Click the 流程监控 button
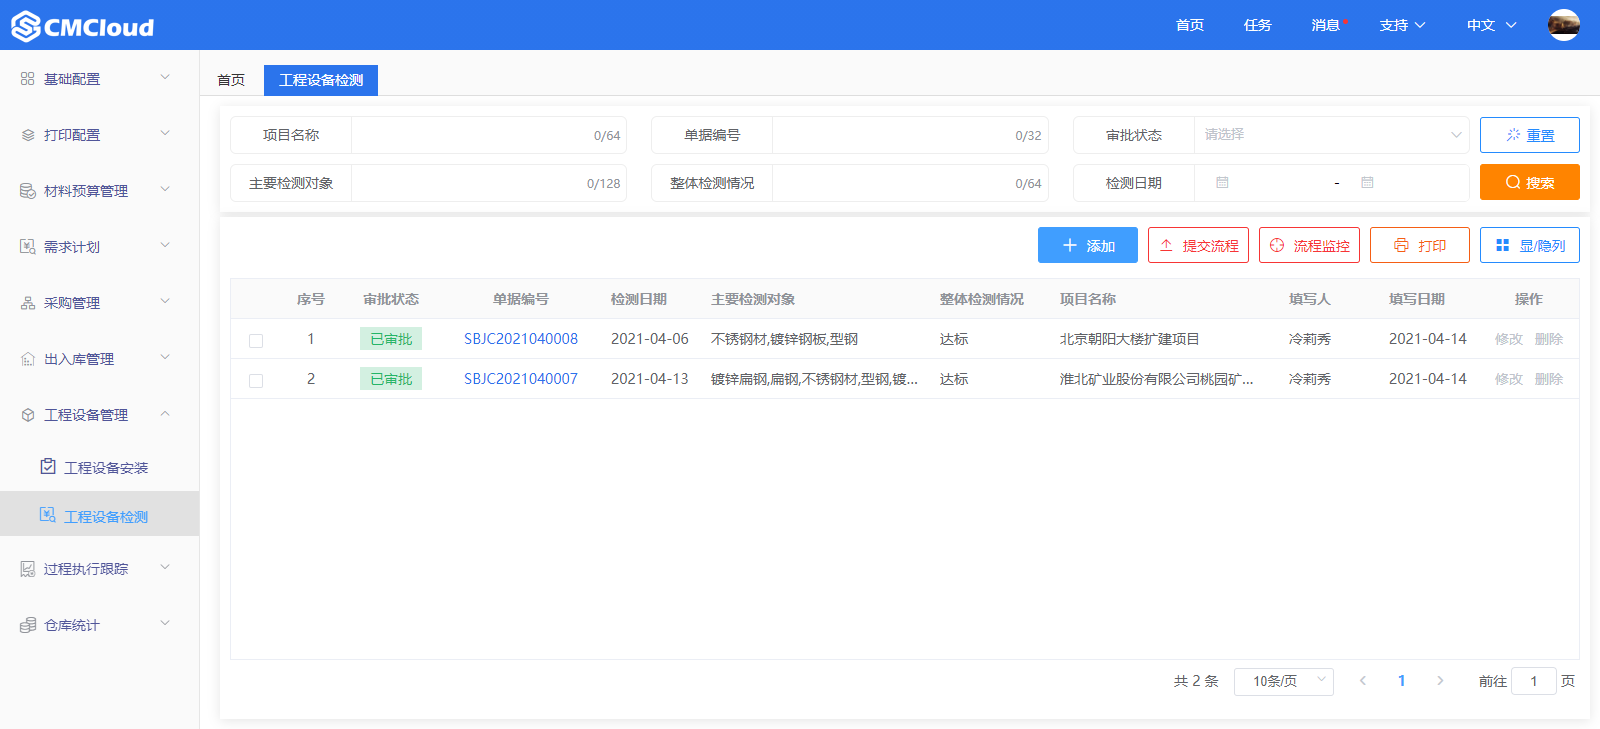The image size is (1600, 729). point(1309,245)
